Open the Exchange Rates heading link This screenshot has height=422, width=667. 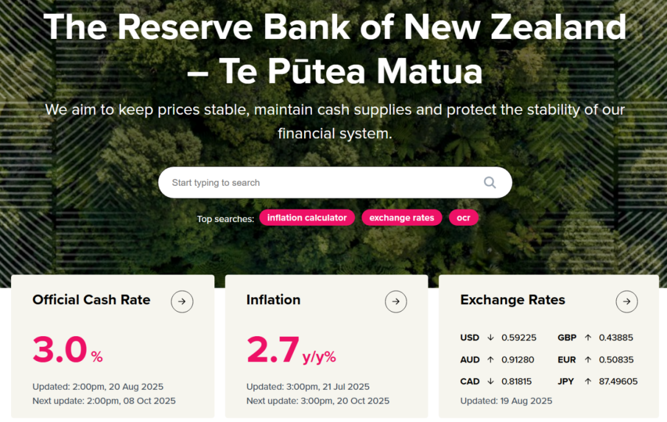(x=513, y=300)
